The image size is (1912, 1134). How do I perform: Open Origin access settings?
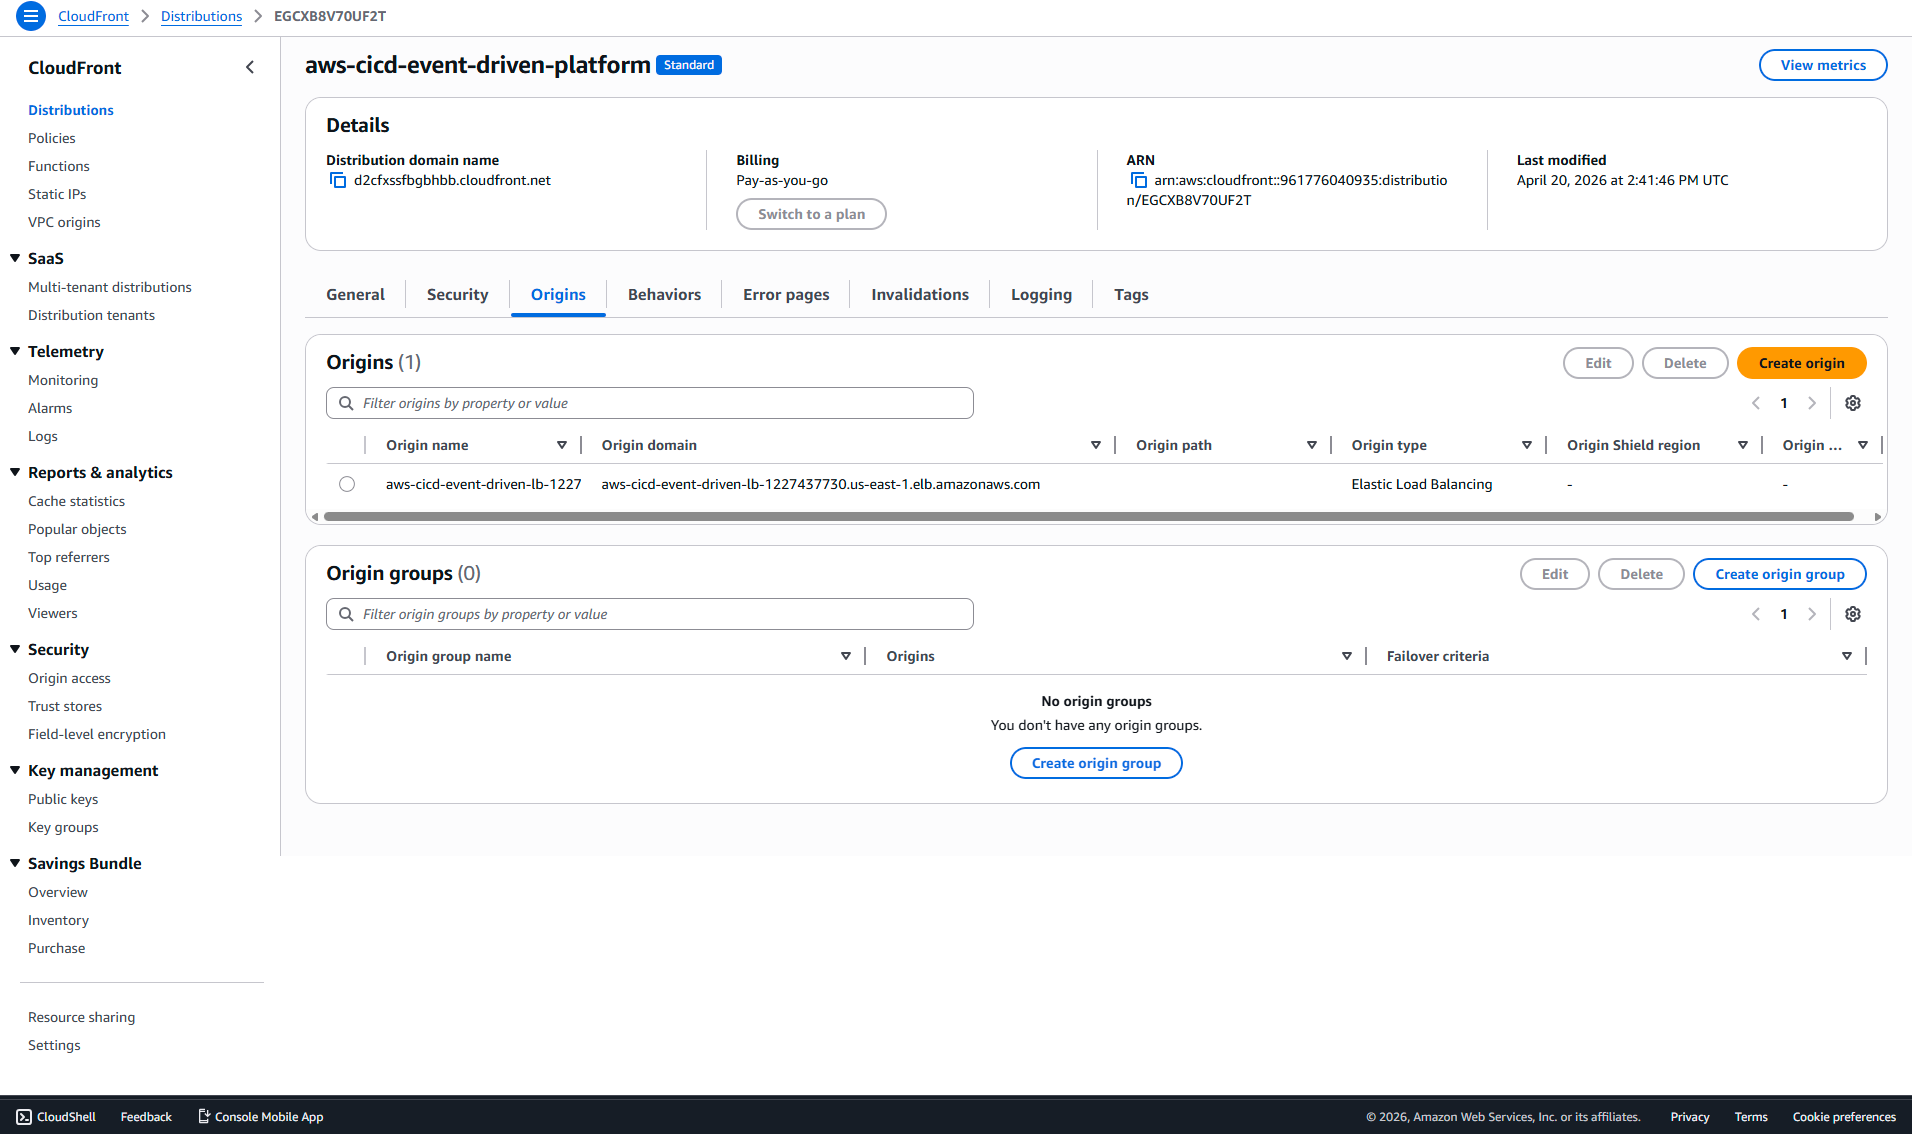point(69,678)
